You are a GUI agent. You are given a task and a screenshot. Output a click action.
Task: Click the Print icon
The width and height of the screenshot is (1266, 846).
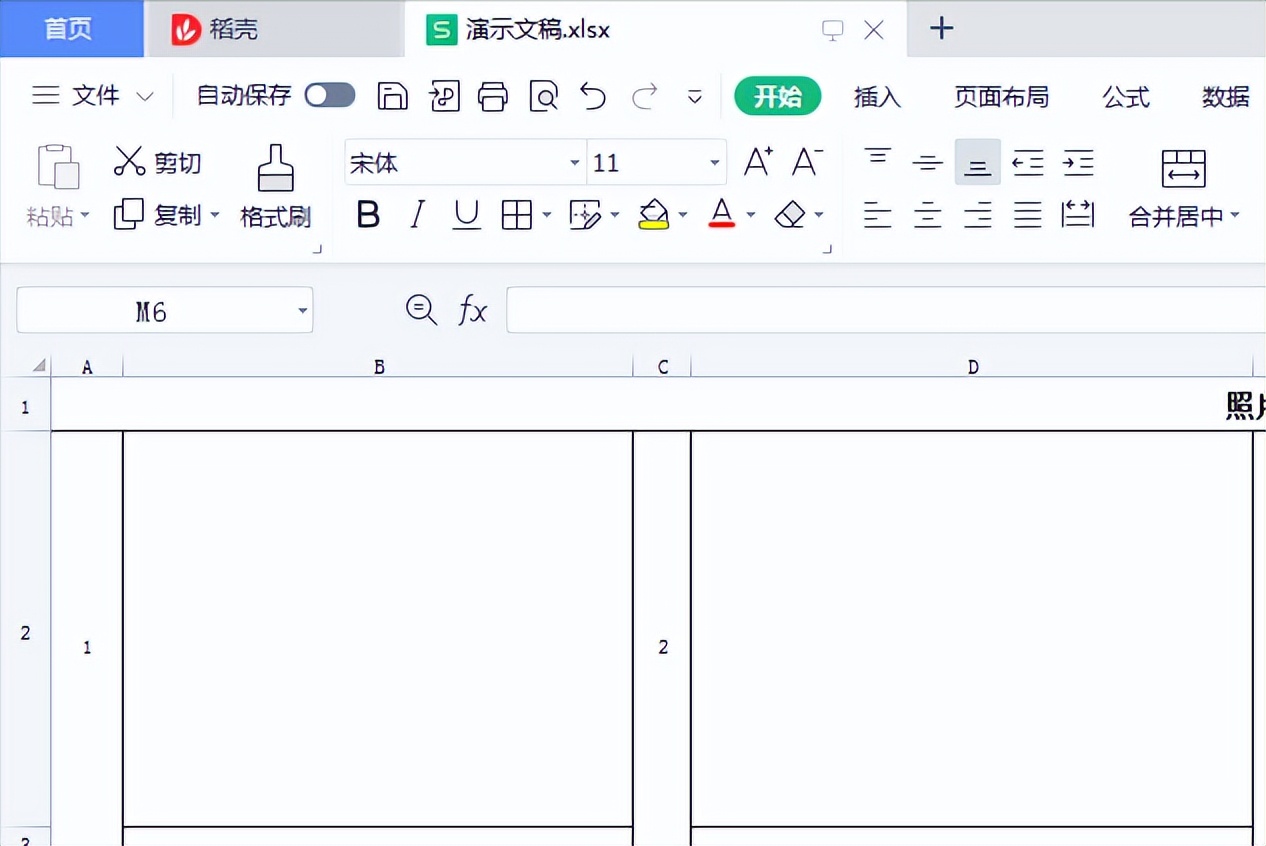point(493,96)
